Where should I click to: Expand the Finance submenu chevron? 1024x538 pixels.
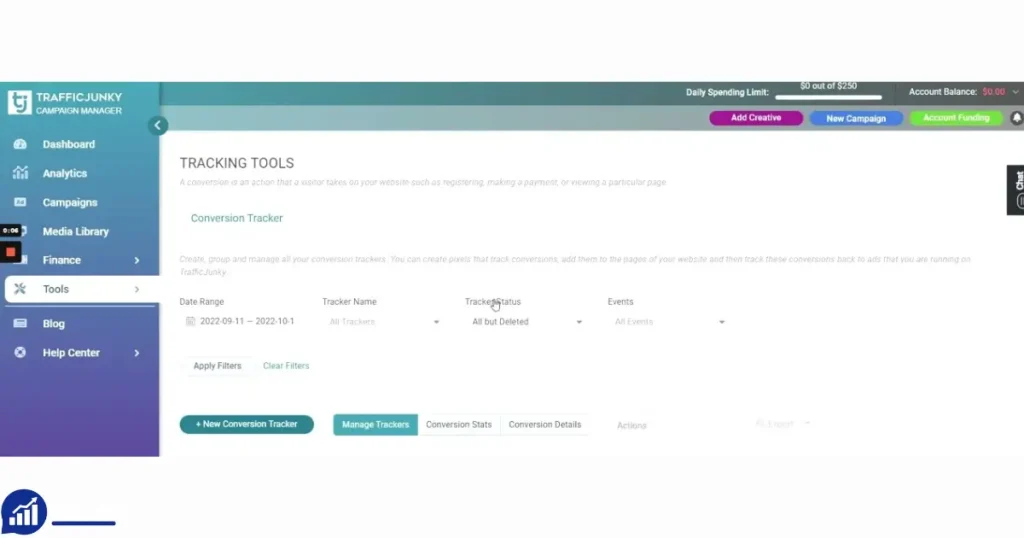[136, 260]
